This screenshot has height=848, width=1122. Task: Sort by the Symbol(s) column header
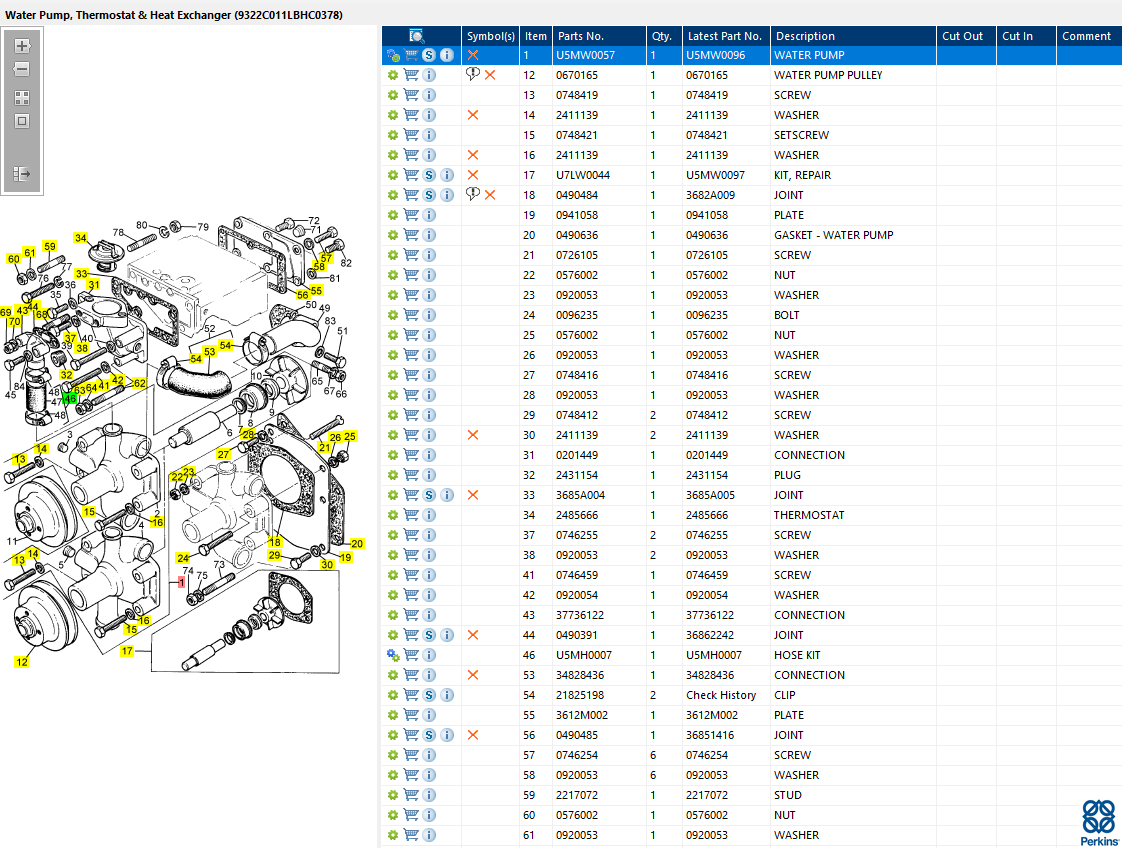(x=490, y=36)
